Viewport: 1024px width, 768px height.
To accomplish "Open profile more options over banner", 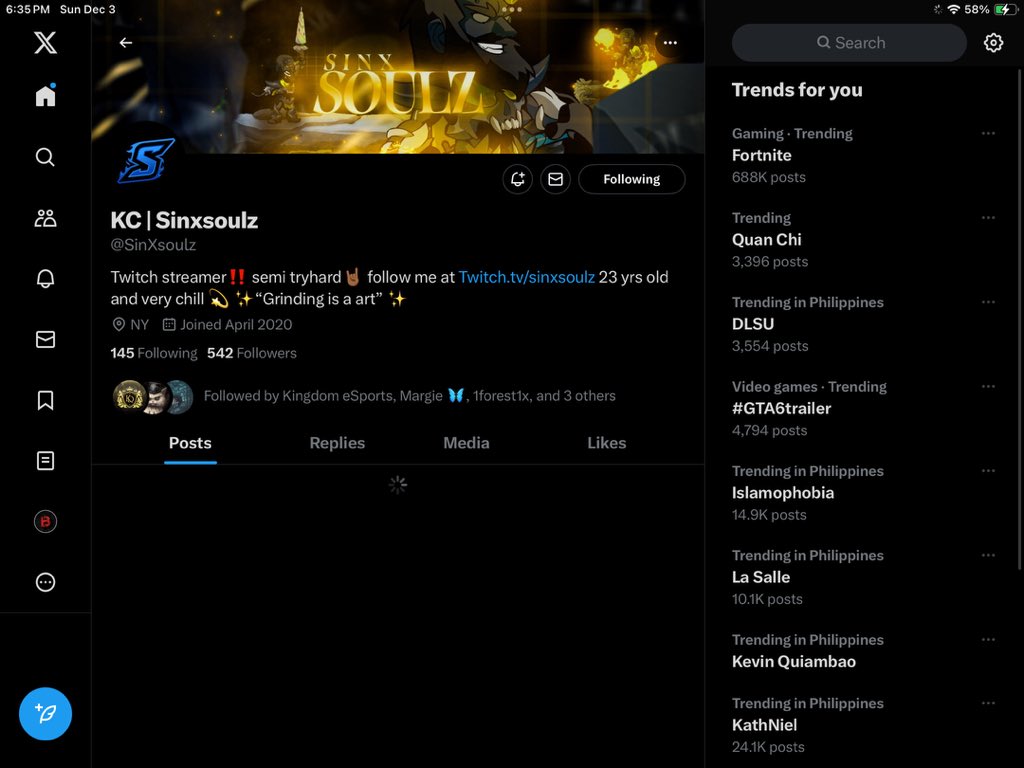I will point(670,43).
